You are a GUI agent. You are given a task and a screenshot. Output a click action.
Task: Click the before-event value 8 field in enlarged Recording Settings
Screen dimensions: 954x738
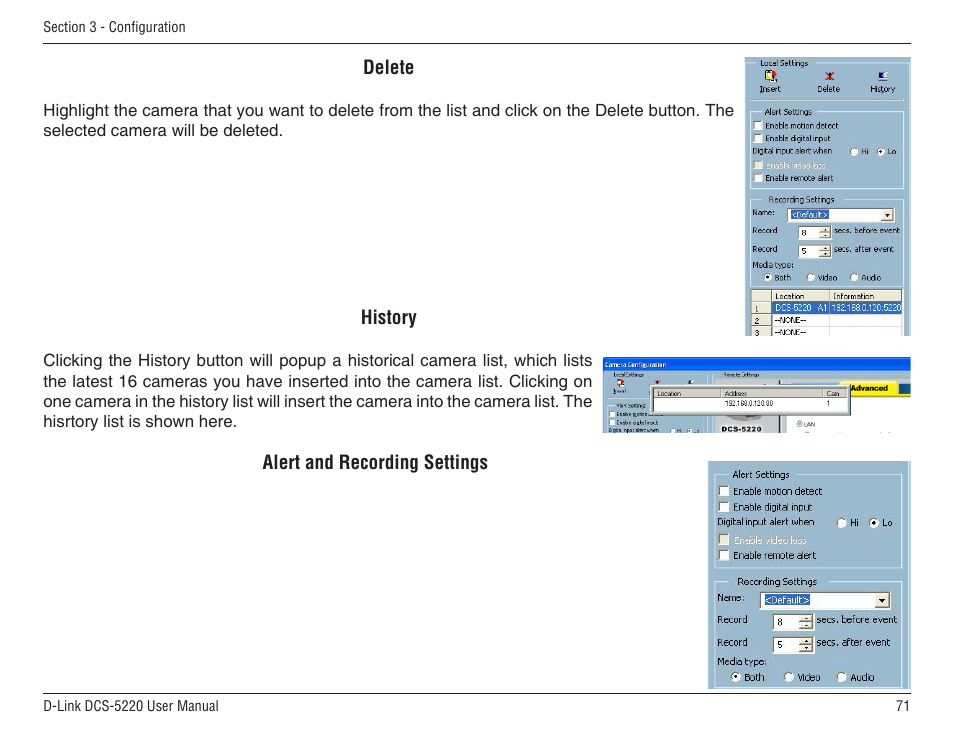coord(785,622)
